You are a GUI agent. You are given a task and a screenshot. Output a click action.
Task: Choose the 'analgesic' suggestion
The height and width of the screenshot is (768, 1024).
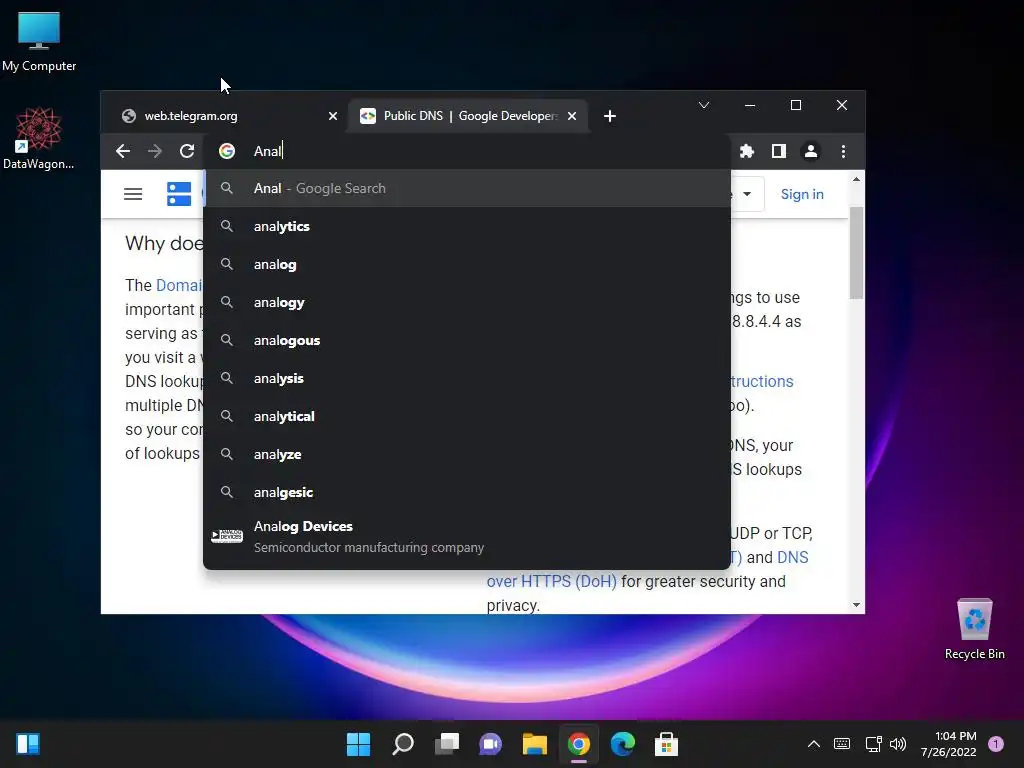point(467,492)
